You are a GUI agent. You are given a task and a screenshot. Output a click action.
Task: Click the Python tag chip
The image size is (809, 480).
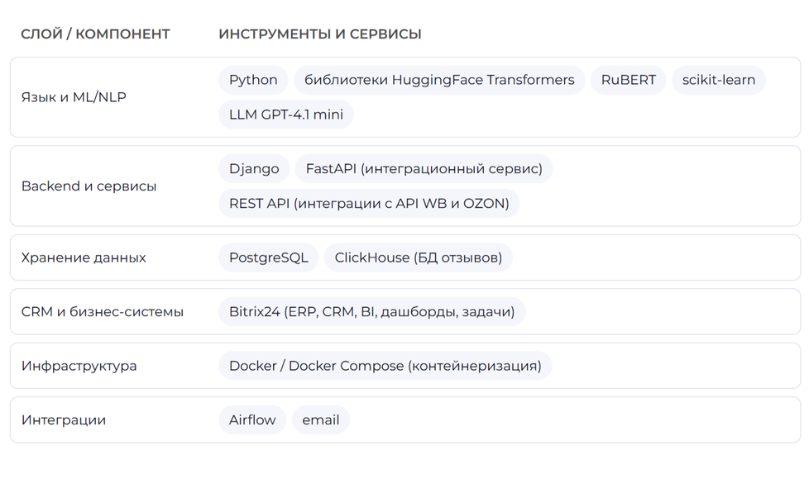pos(253,80)
